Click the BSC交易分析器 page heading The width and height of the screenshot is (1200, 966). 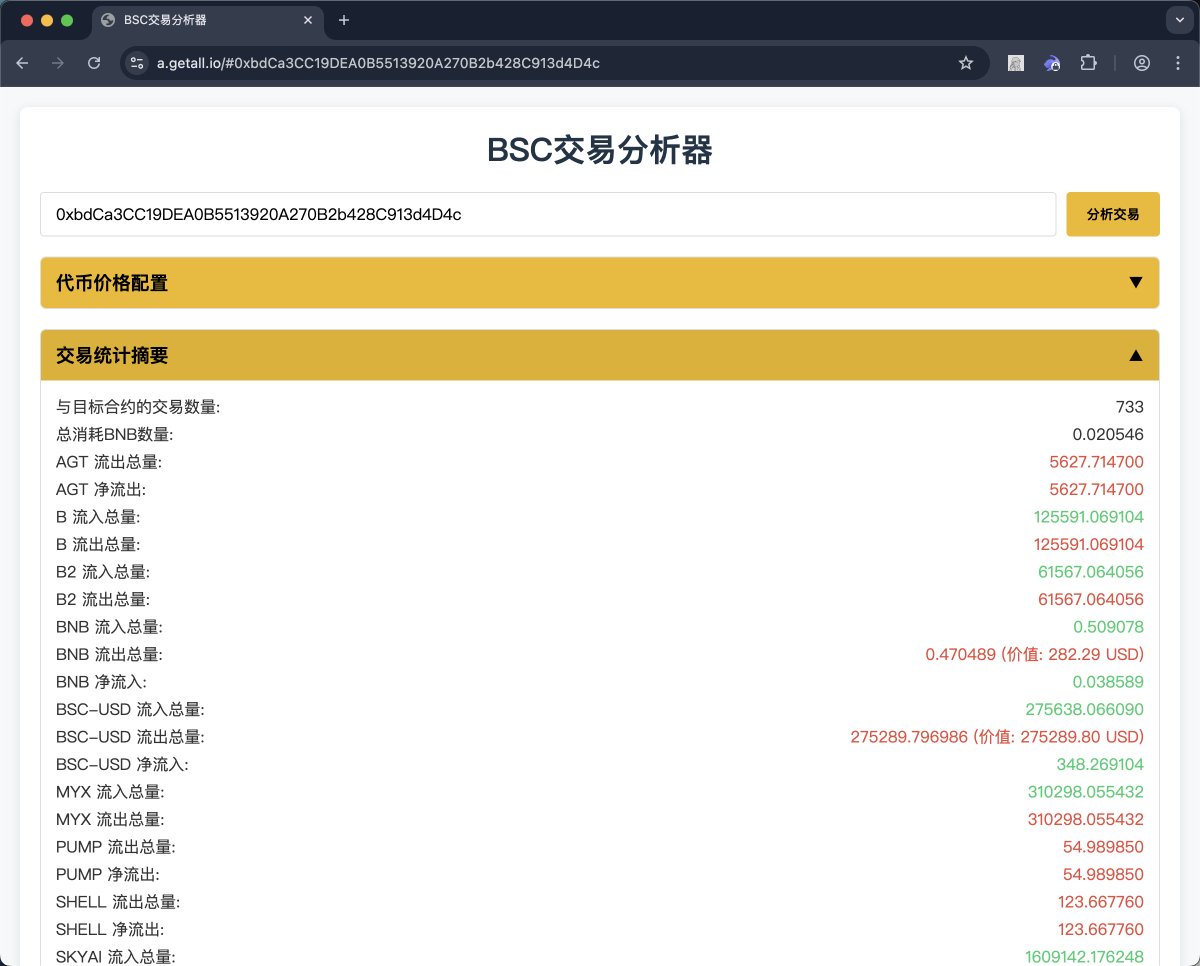pyautogui.click(x=600, y=150)
